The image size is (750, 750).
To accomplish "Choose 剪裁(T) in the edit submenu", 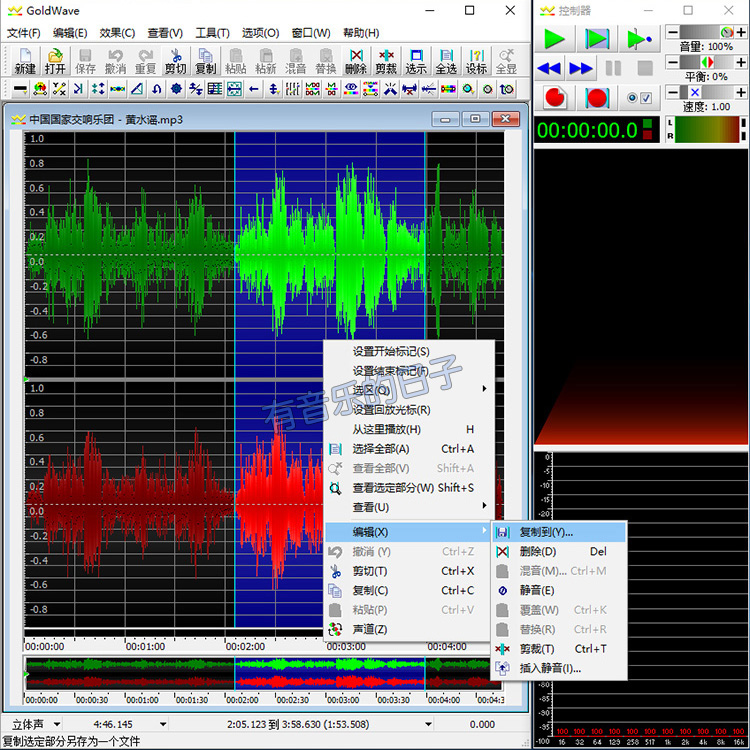I will click(x=559, y=649).
